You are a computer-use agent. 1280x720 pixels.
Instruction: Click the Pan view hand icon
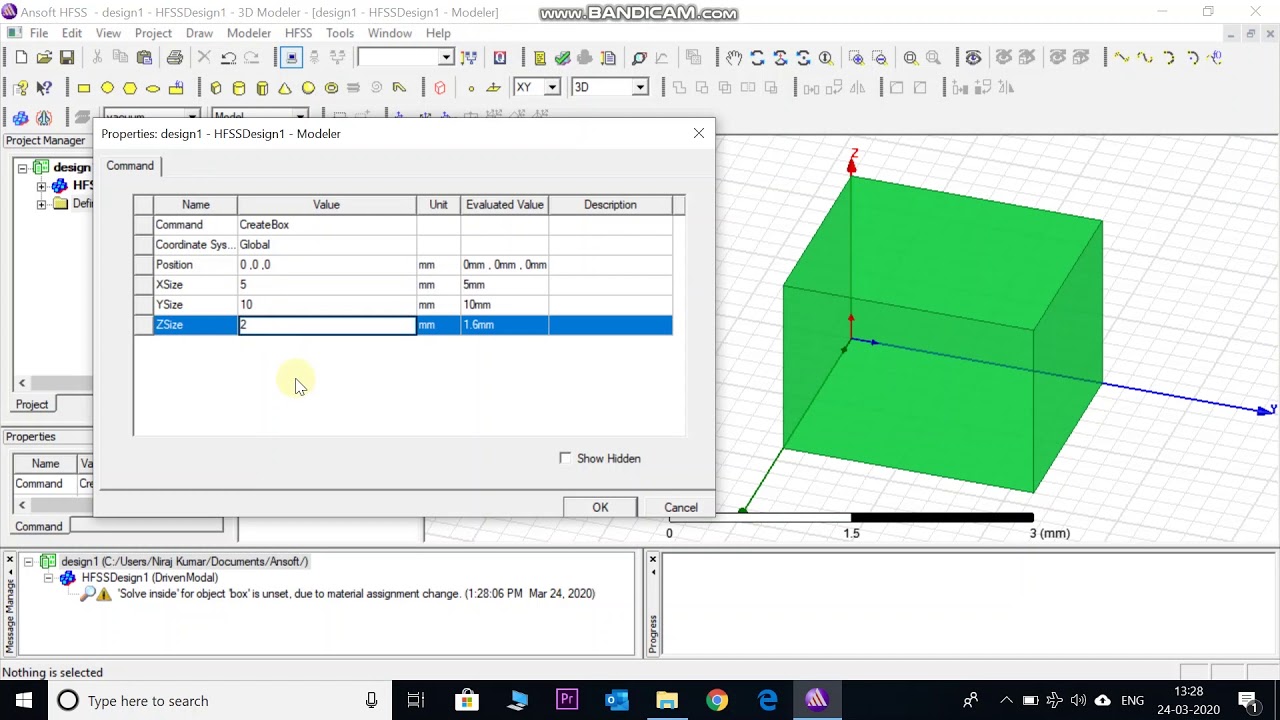[734, 58]
